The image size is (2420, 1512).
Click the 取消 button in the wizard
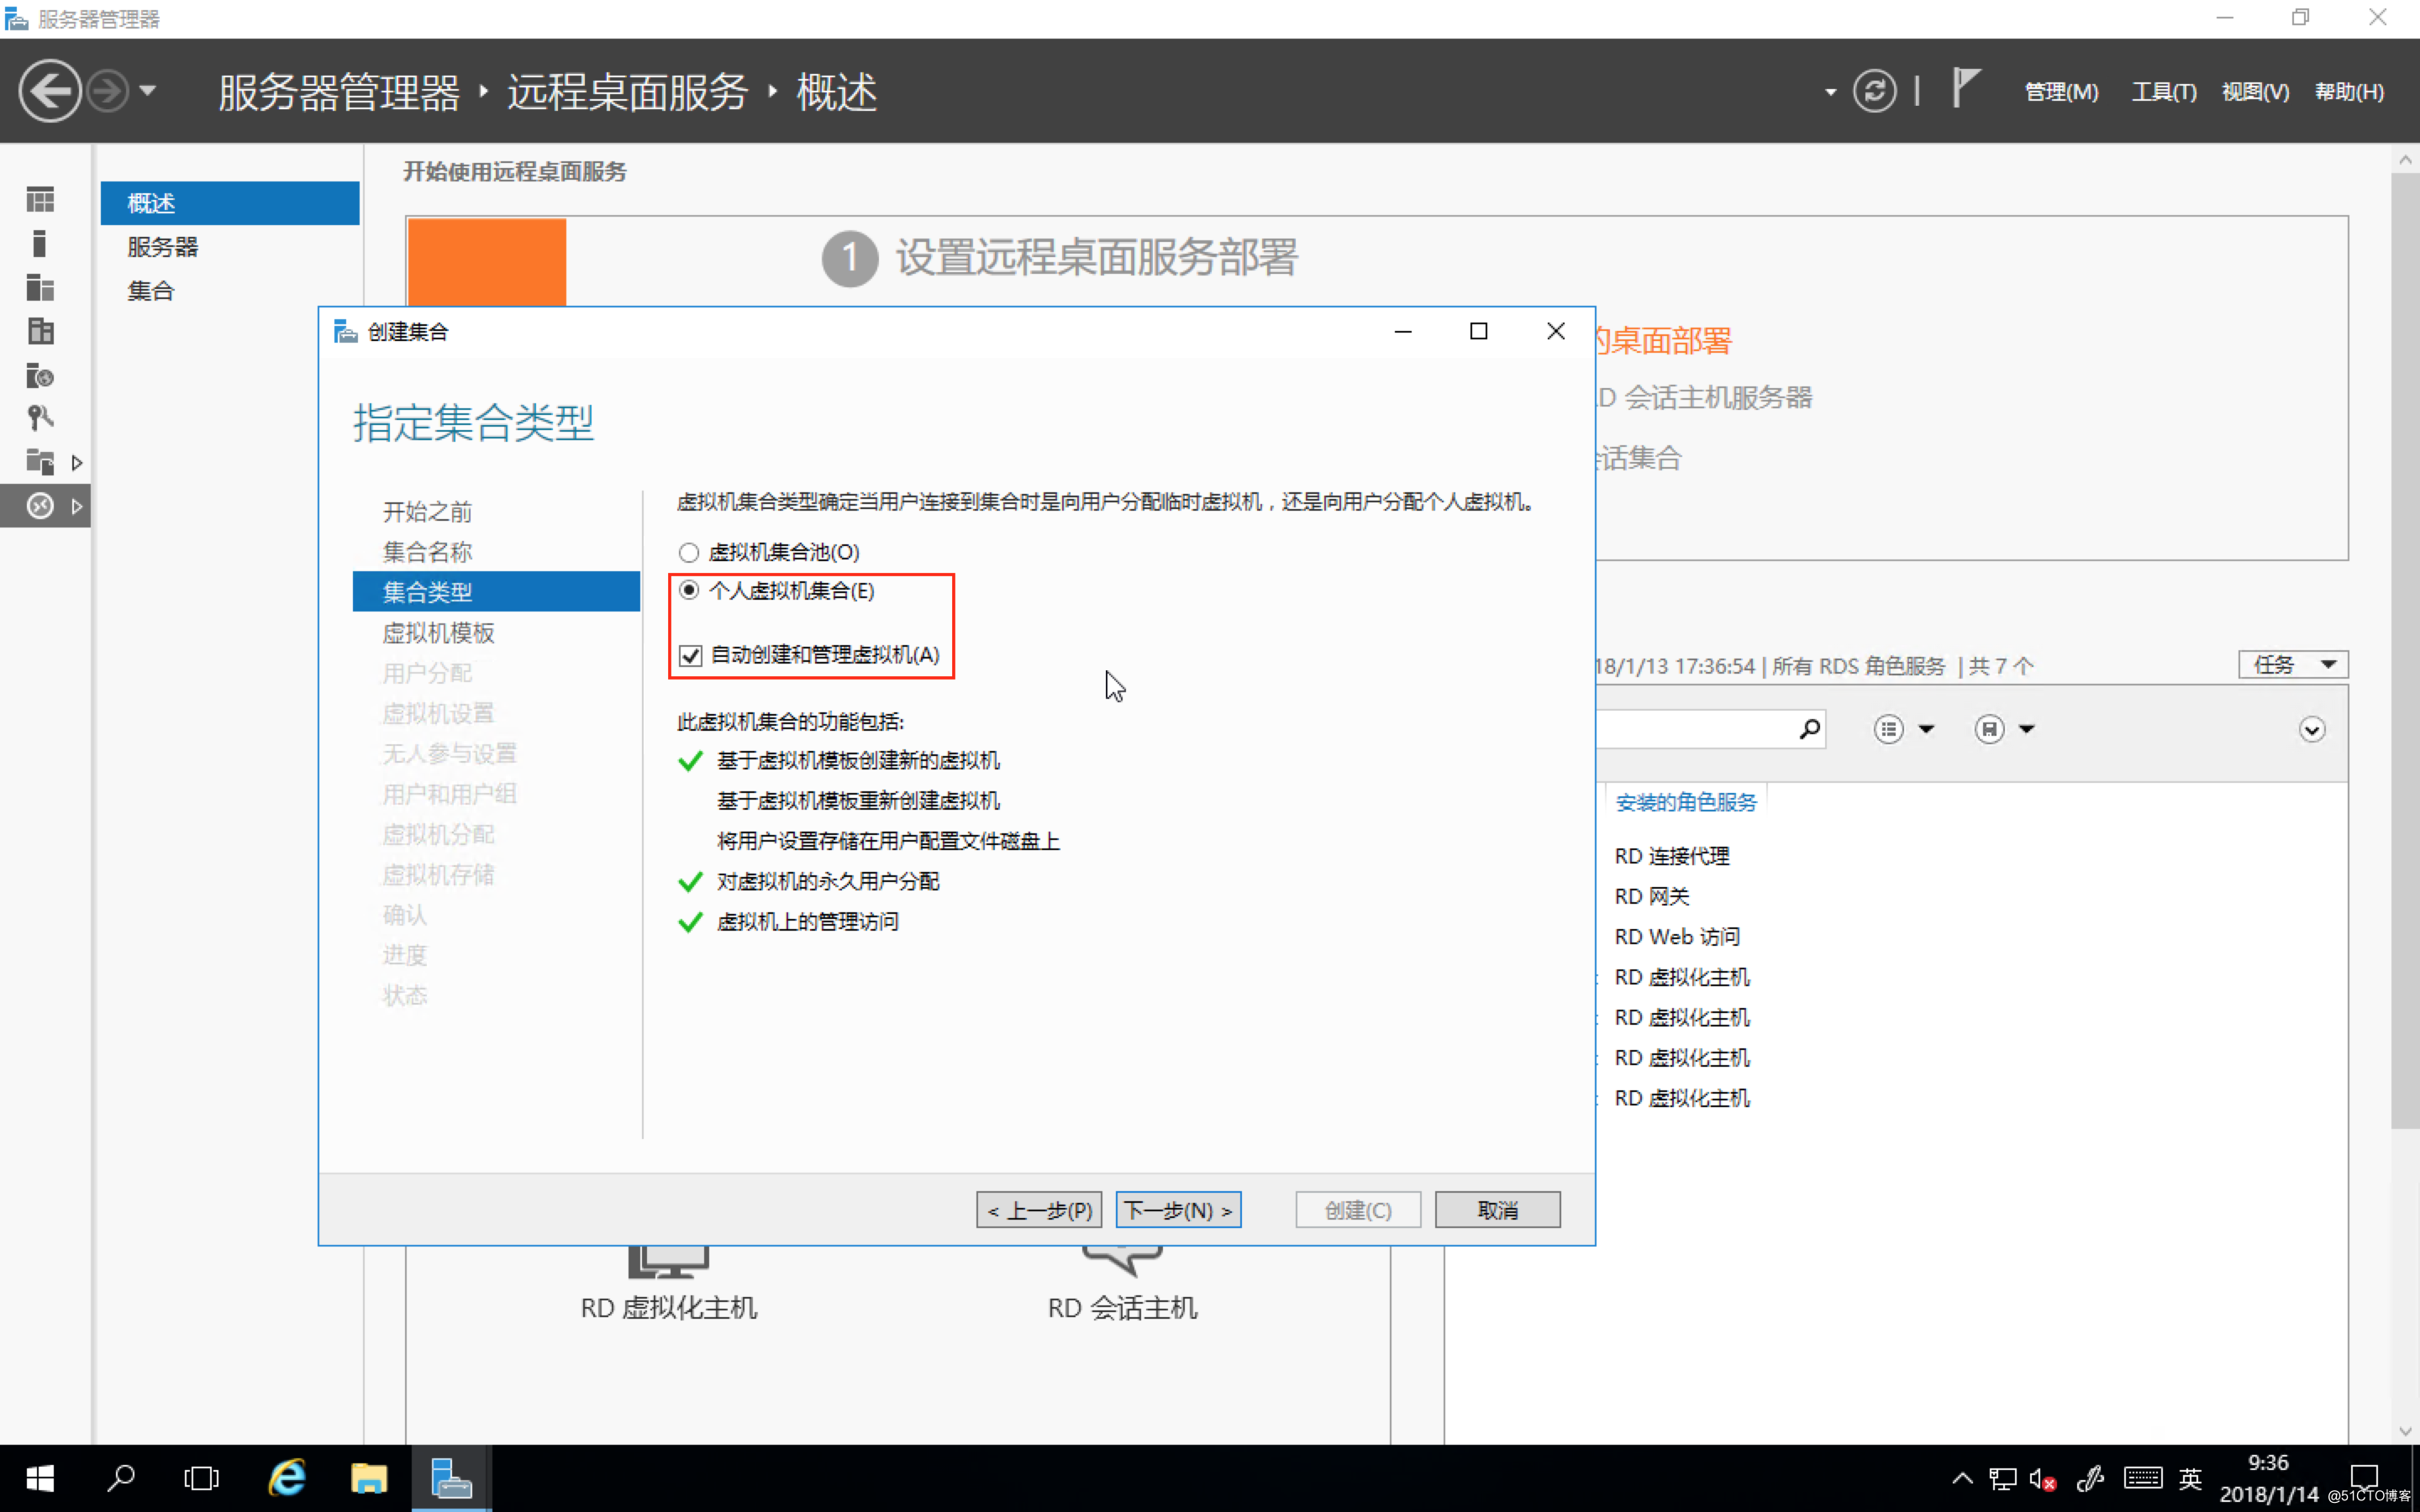pos(1497,1210)
